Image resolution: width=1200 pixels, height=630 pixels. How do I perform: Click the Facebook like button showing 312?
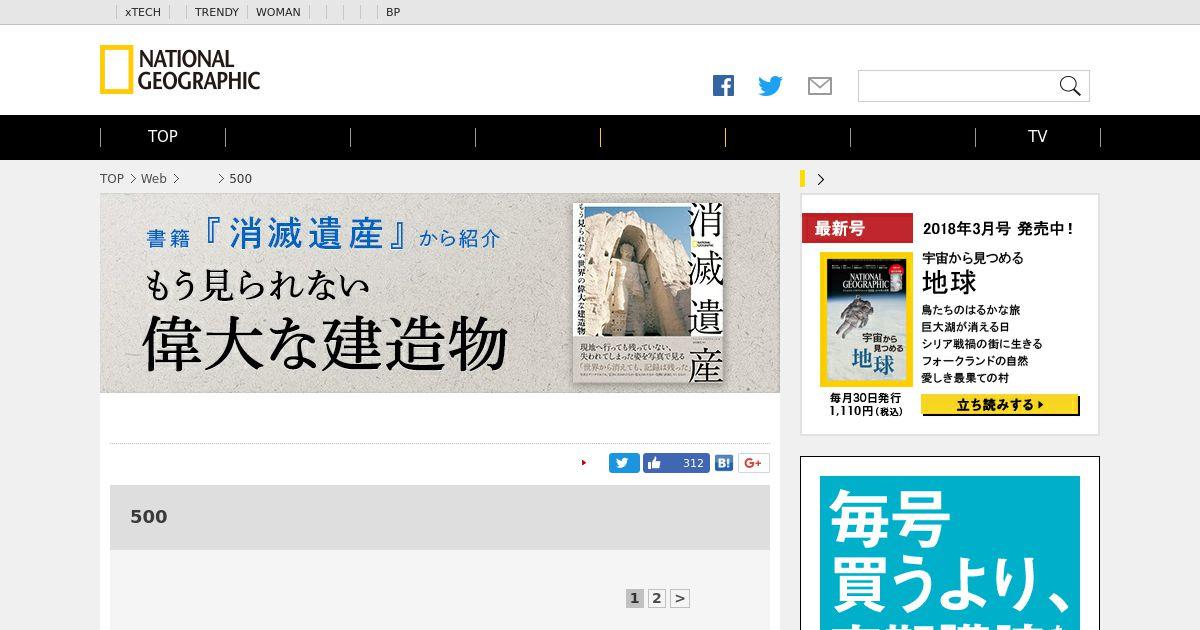(x=676, y=463)
